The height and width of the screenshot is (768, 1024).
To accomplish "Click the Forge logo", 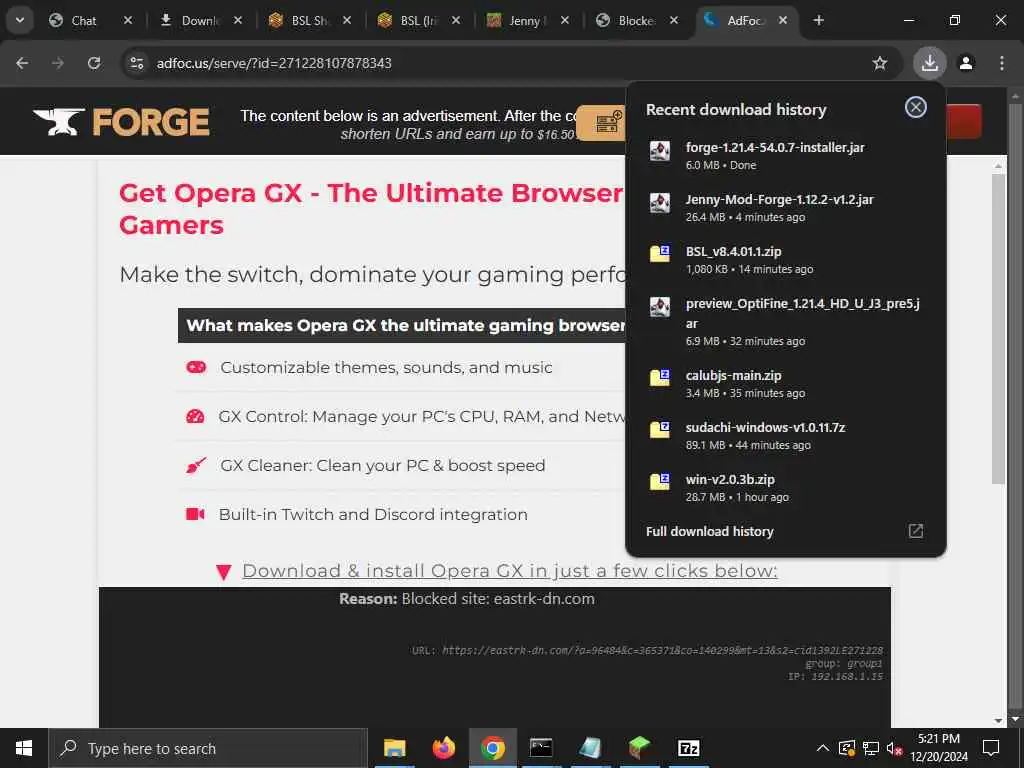I will tap(121, 121).
